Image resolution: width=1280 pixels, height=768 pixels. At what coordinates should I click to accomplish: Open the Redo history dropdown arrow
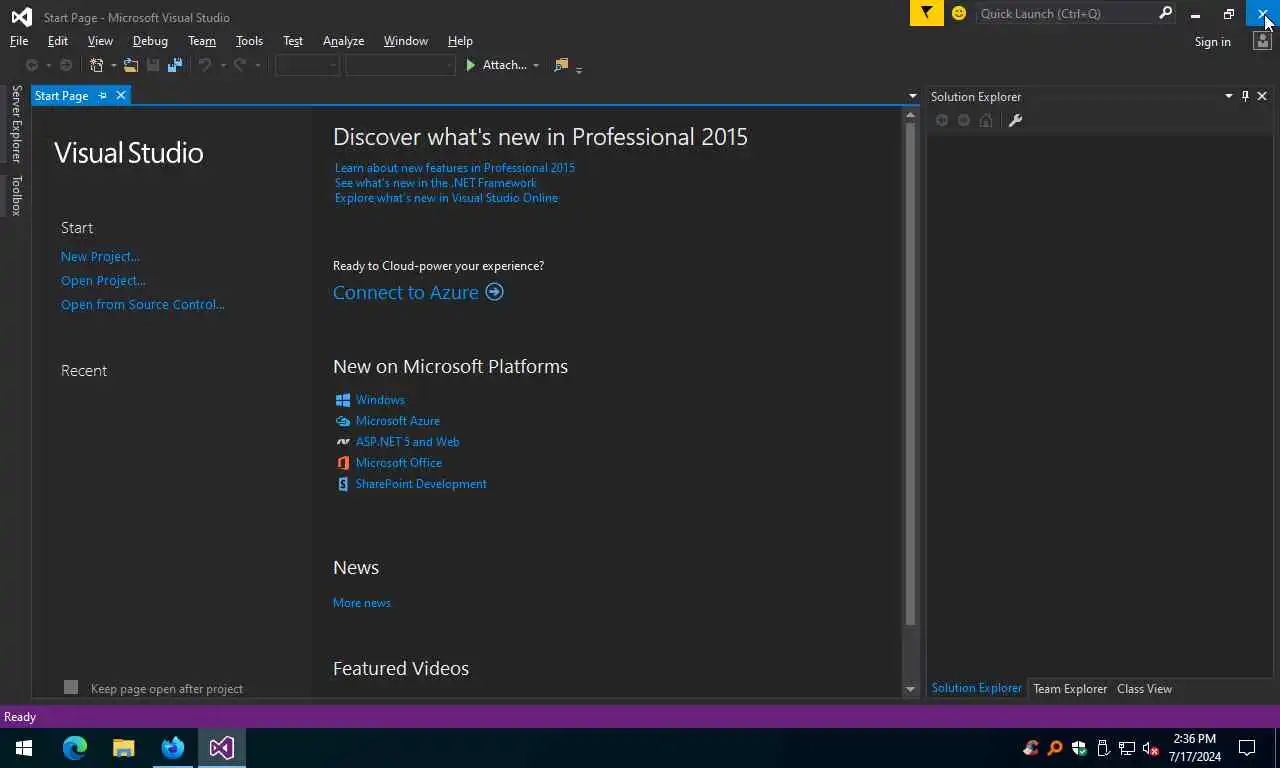pos(257,65)
